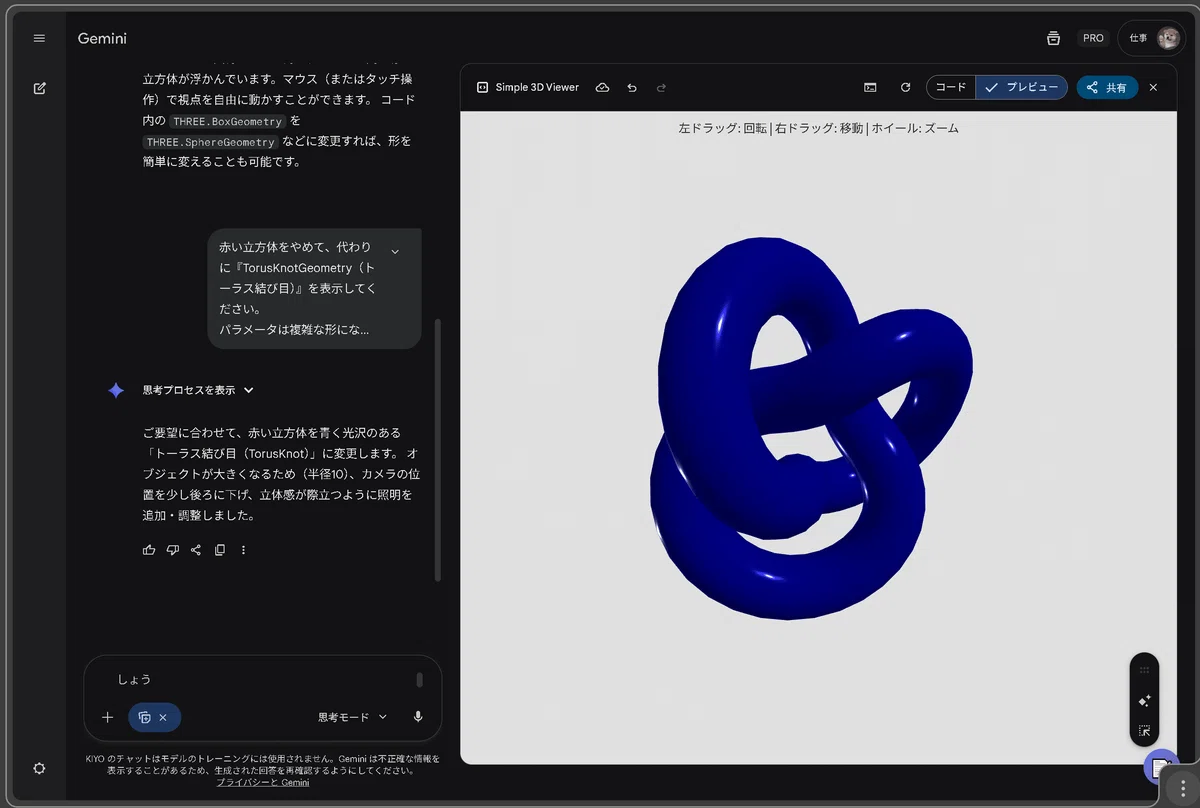Start a new chat with pencil icon
1200x808 pixels.
click(39, 88)
